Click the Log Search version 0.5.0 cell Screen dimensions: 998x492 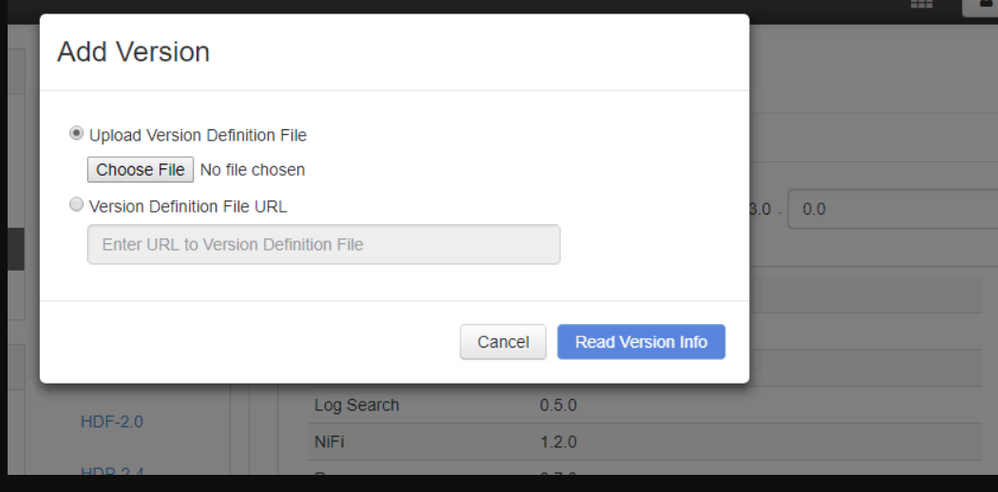558,405
